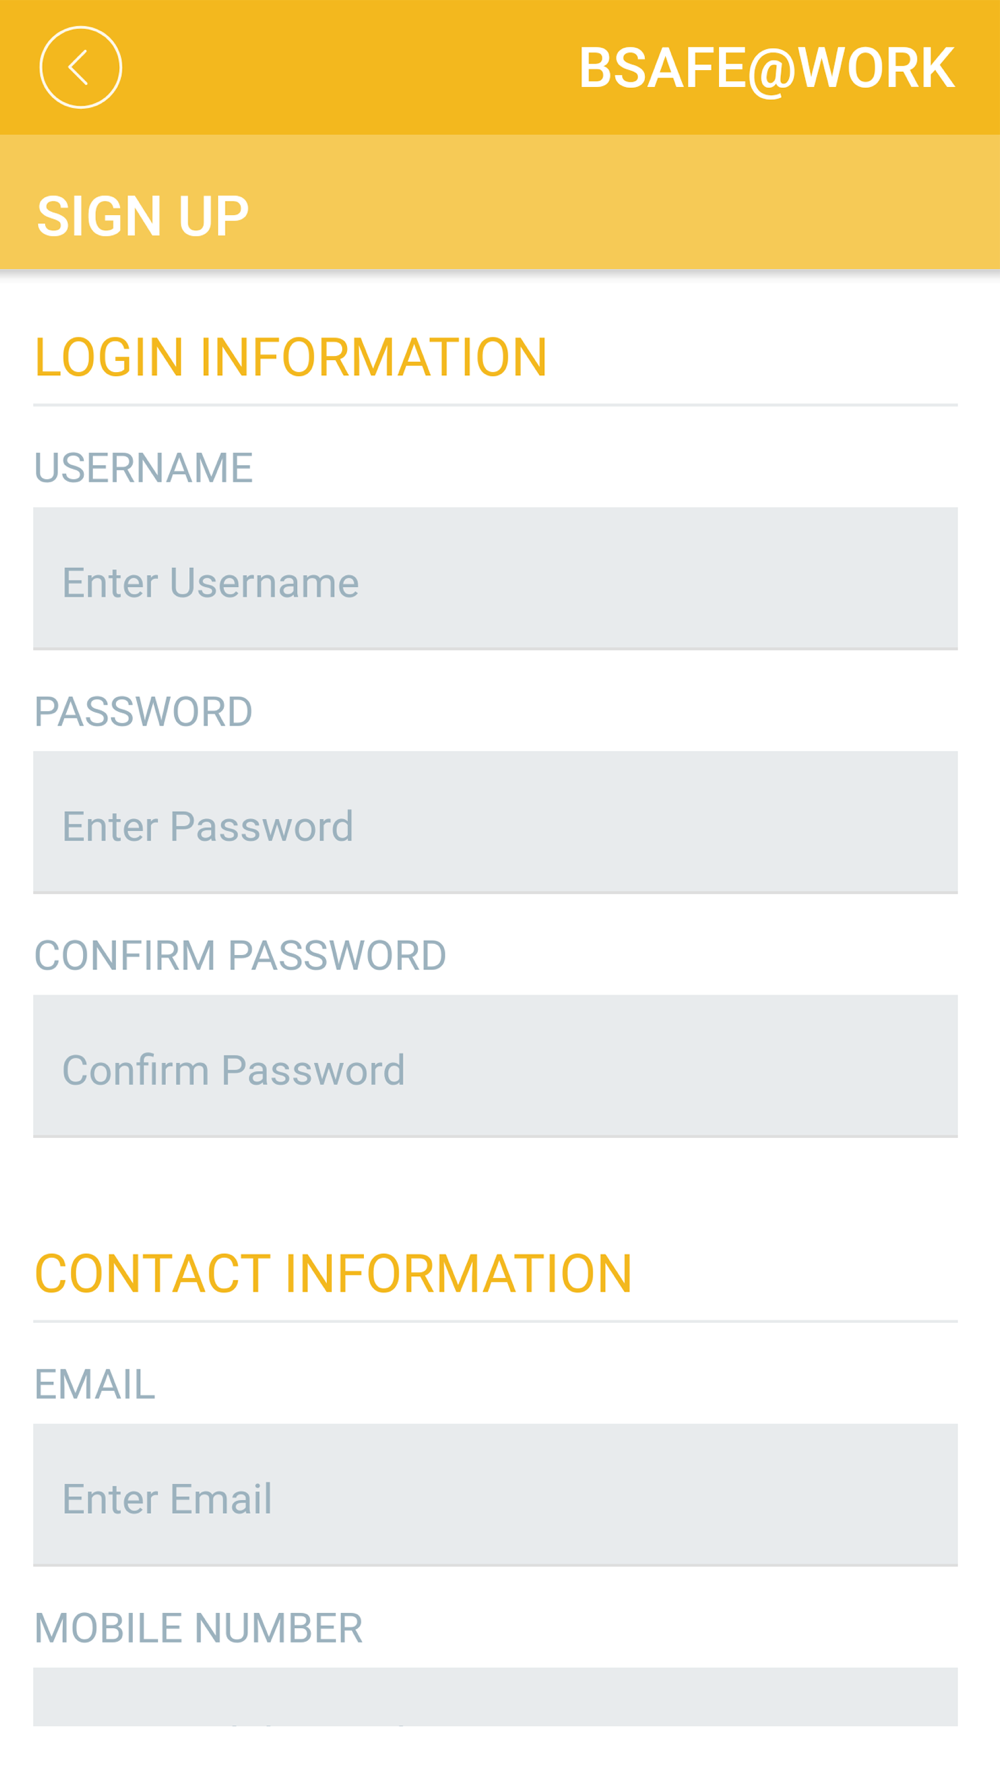Focus the Enter Username input field
The image size is (1000, 1778).
click(495, 578)
